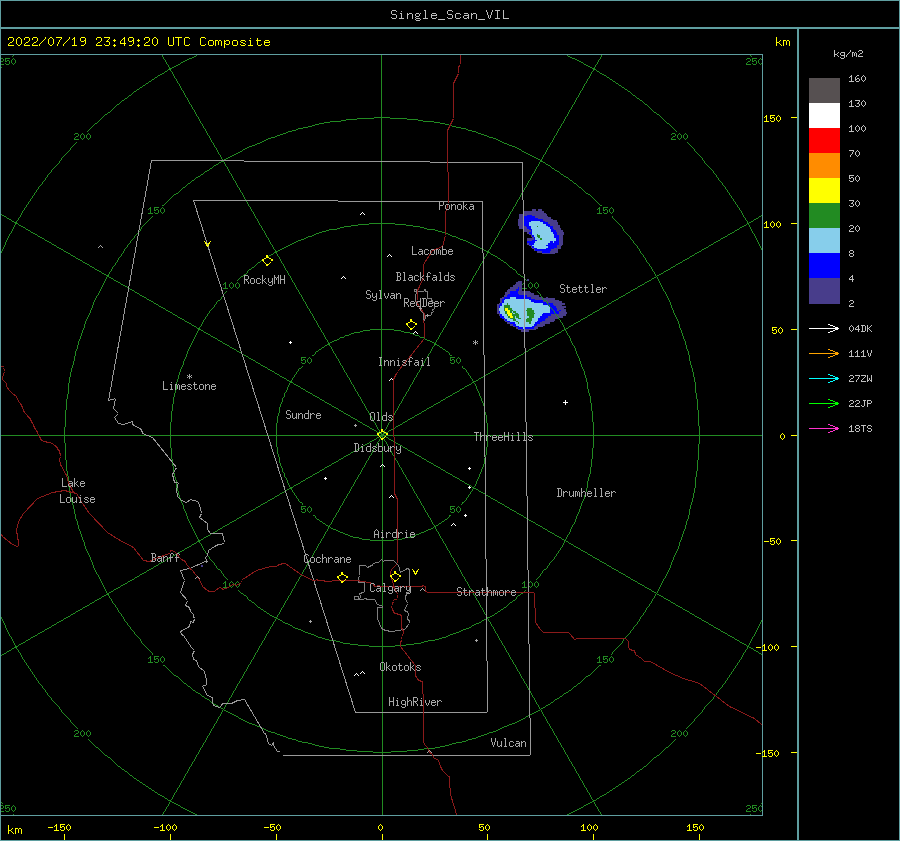Click the Single_Scan_VIL title text
This screenshot has height=841, width=900.
point(449,15)
